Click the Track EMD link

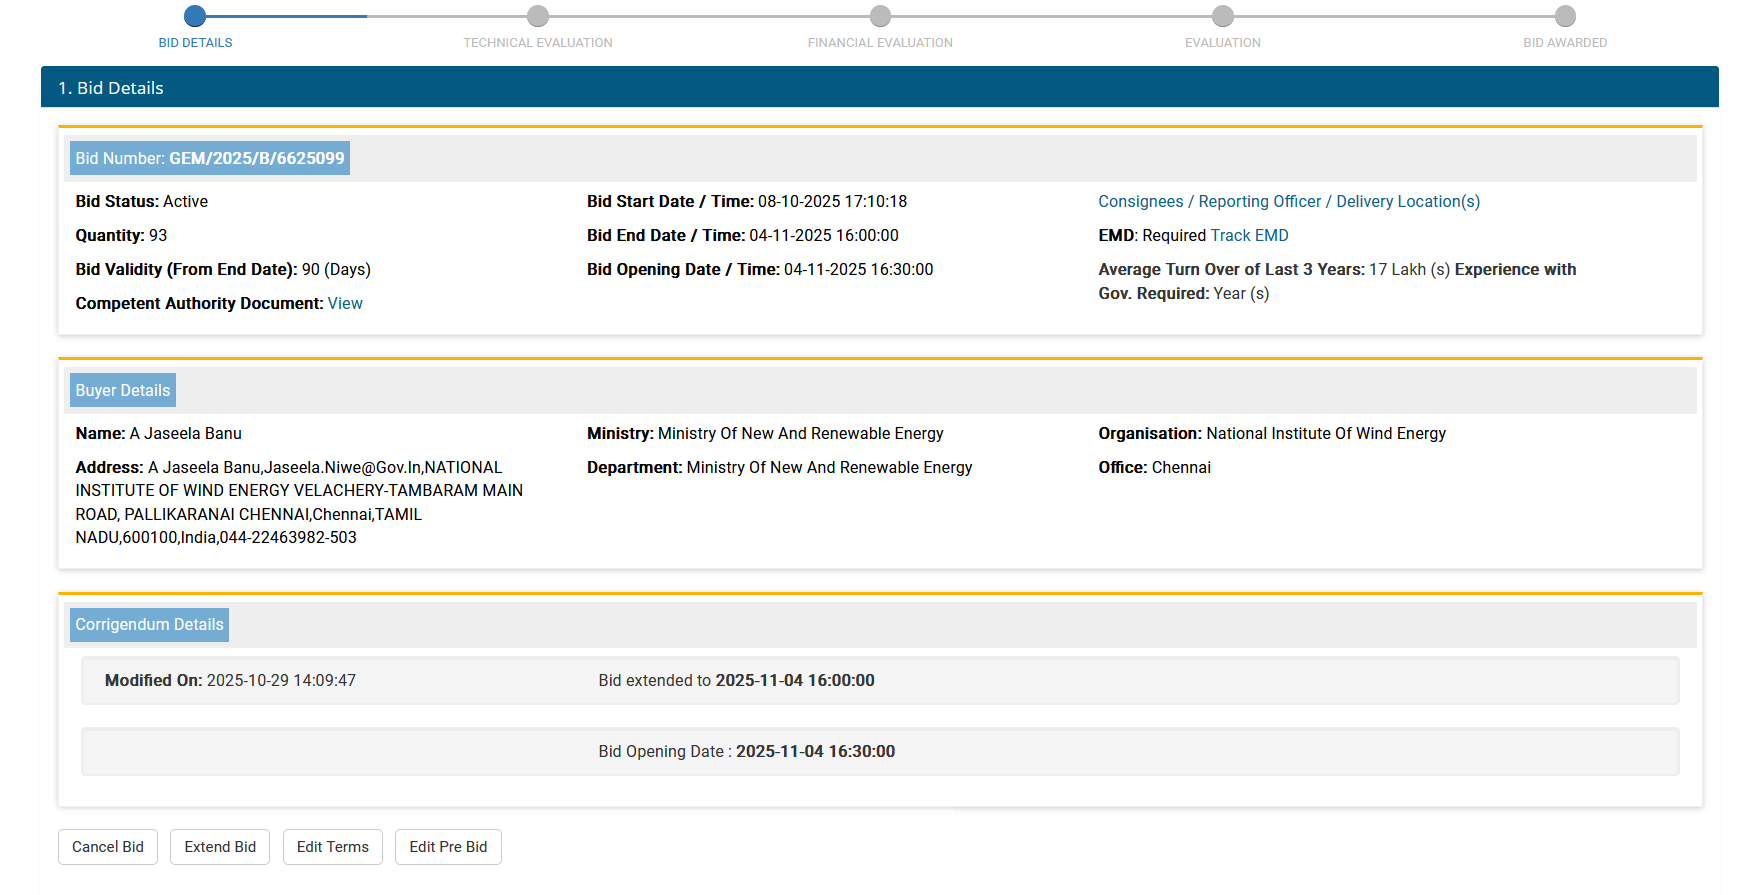(x=1249, y=236)
